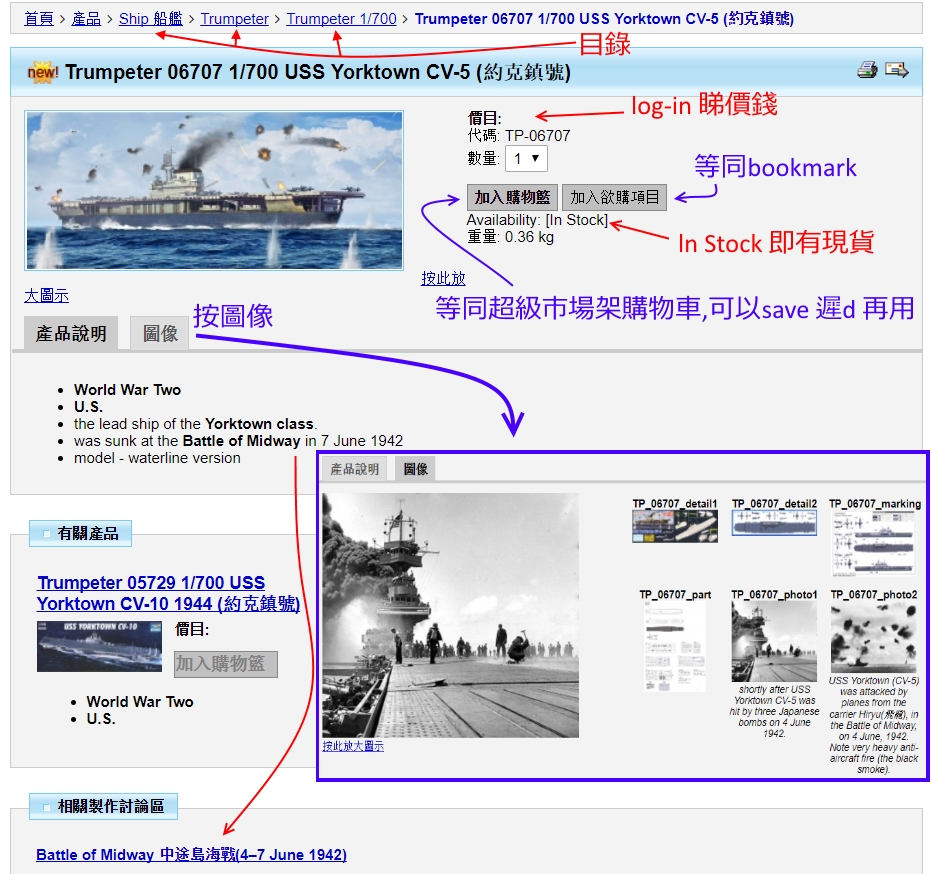Open TP_06707_detail2 thumbnail
Screen dimensions: 931x874
774,523
